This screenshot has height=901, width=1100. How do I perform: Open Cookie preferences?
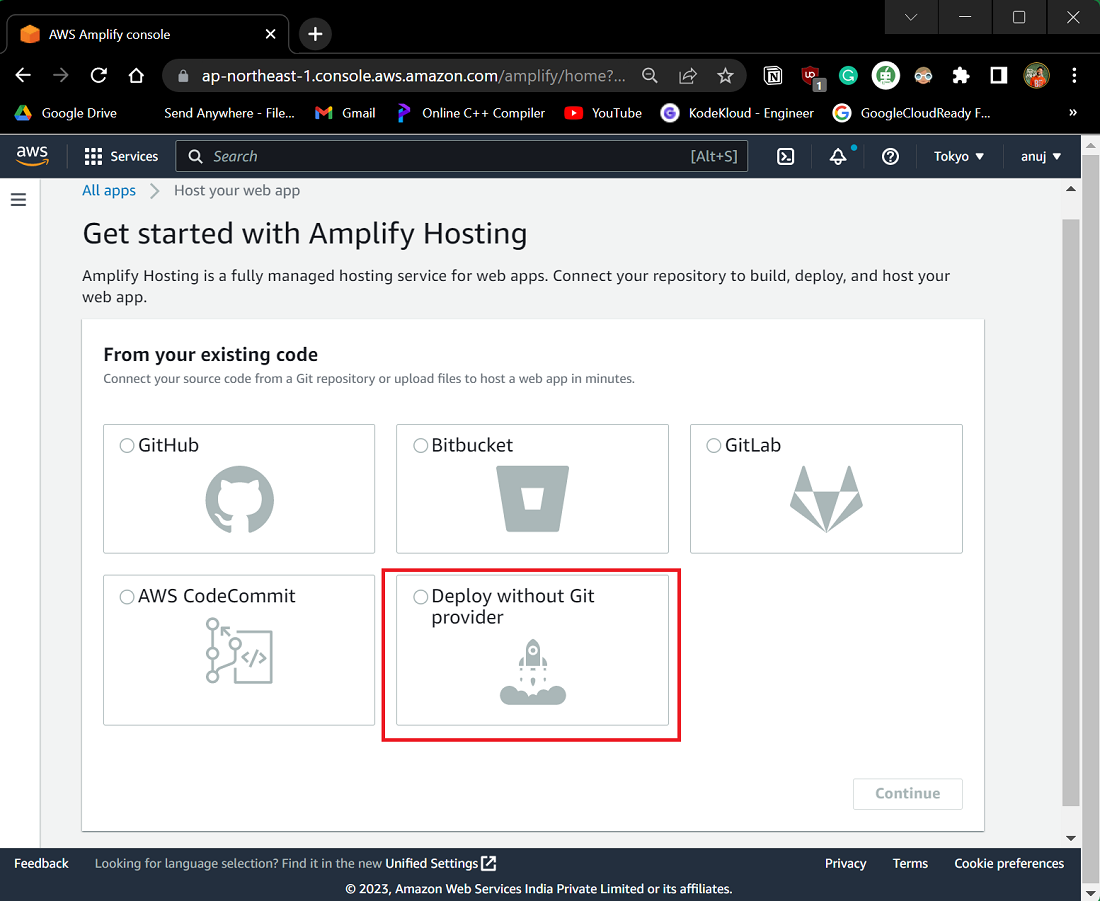[1009, 864]
